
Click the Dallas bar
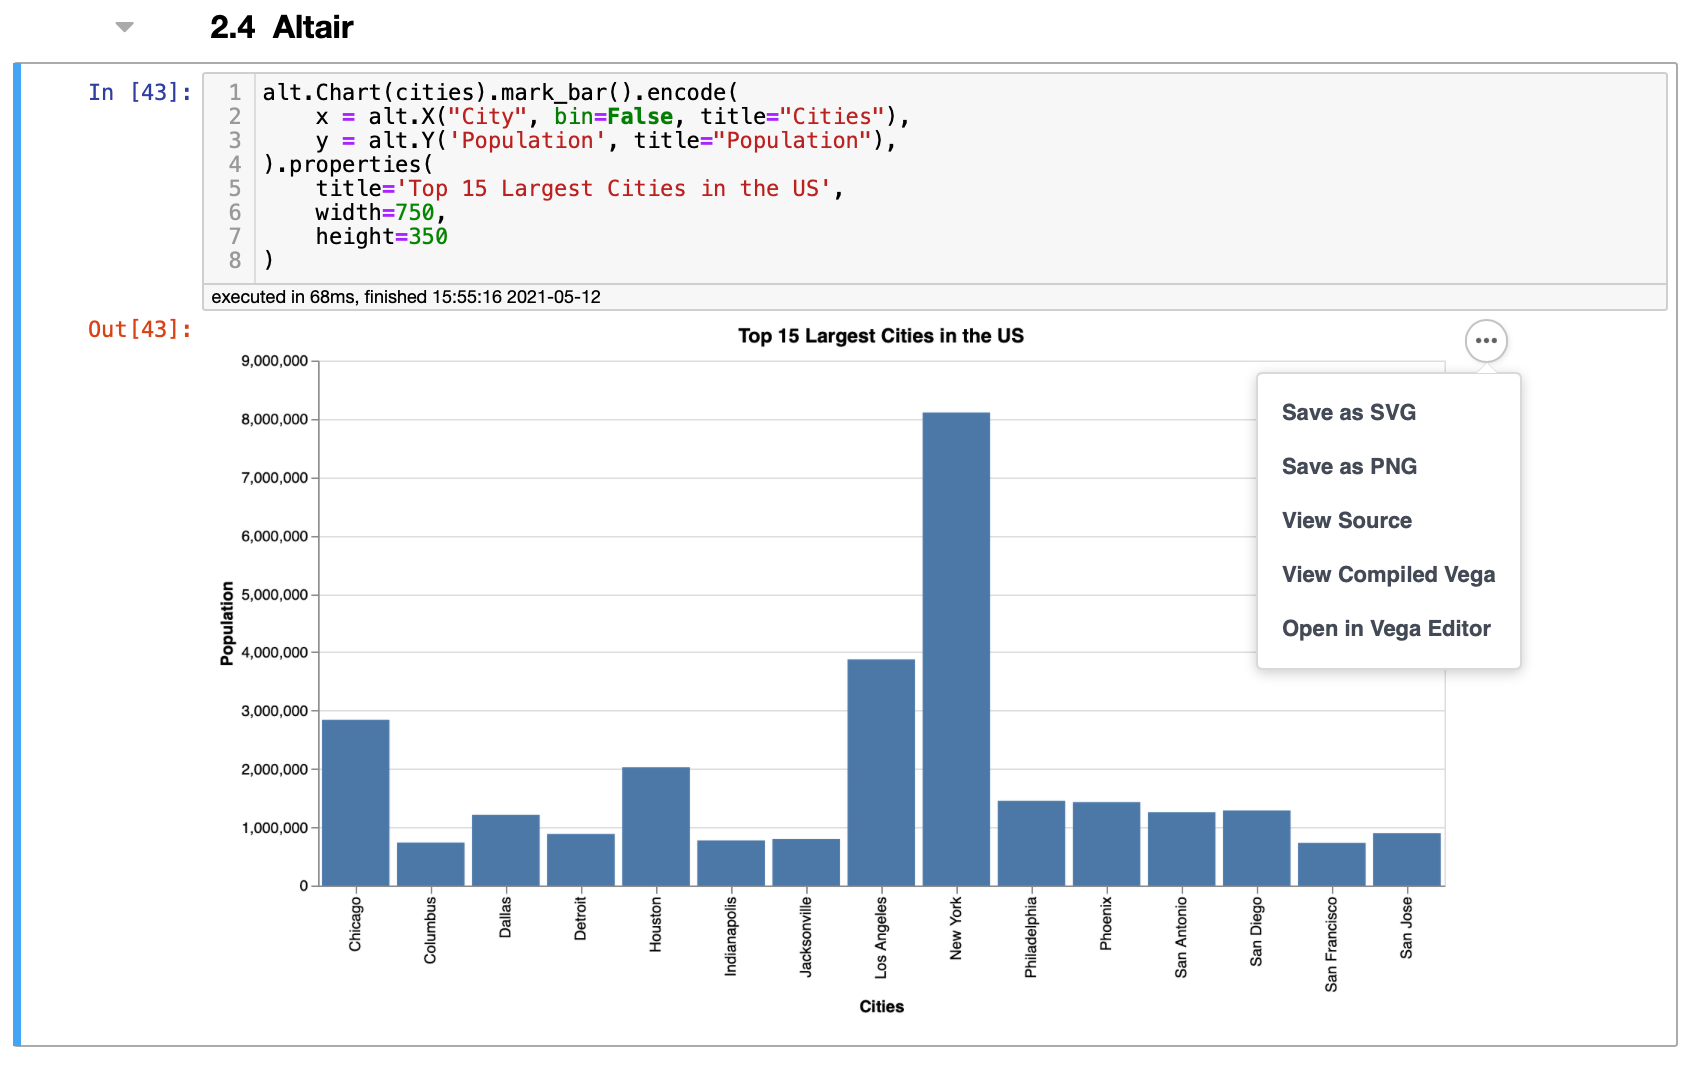click(506, 850)
